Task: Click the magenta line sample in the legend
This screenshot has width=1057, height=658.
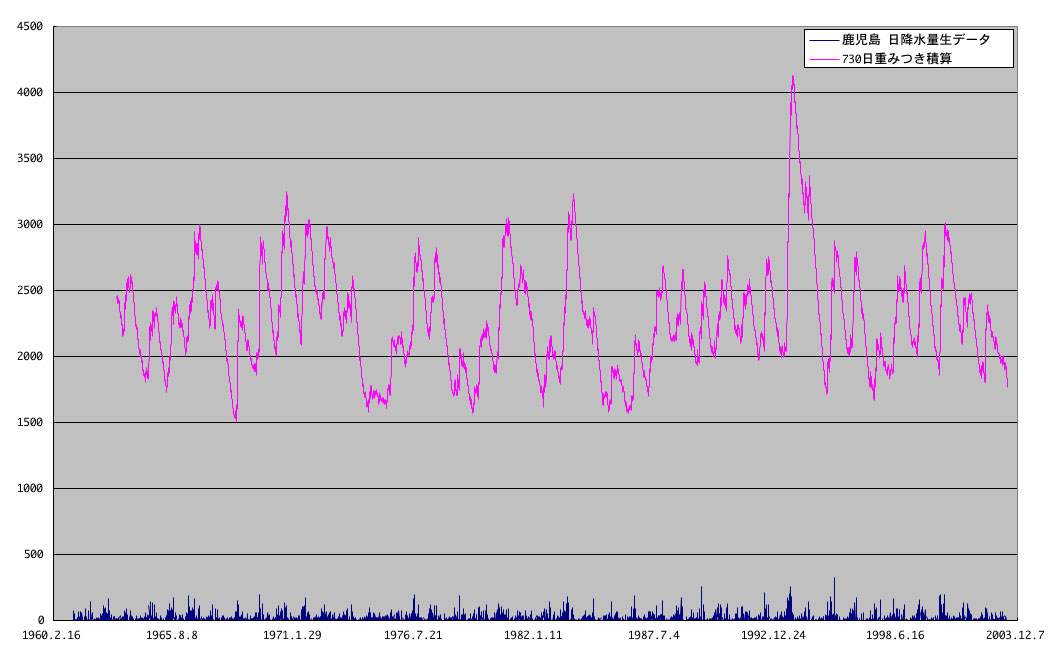Action: [x=824, y=59]
